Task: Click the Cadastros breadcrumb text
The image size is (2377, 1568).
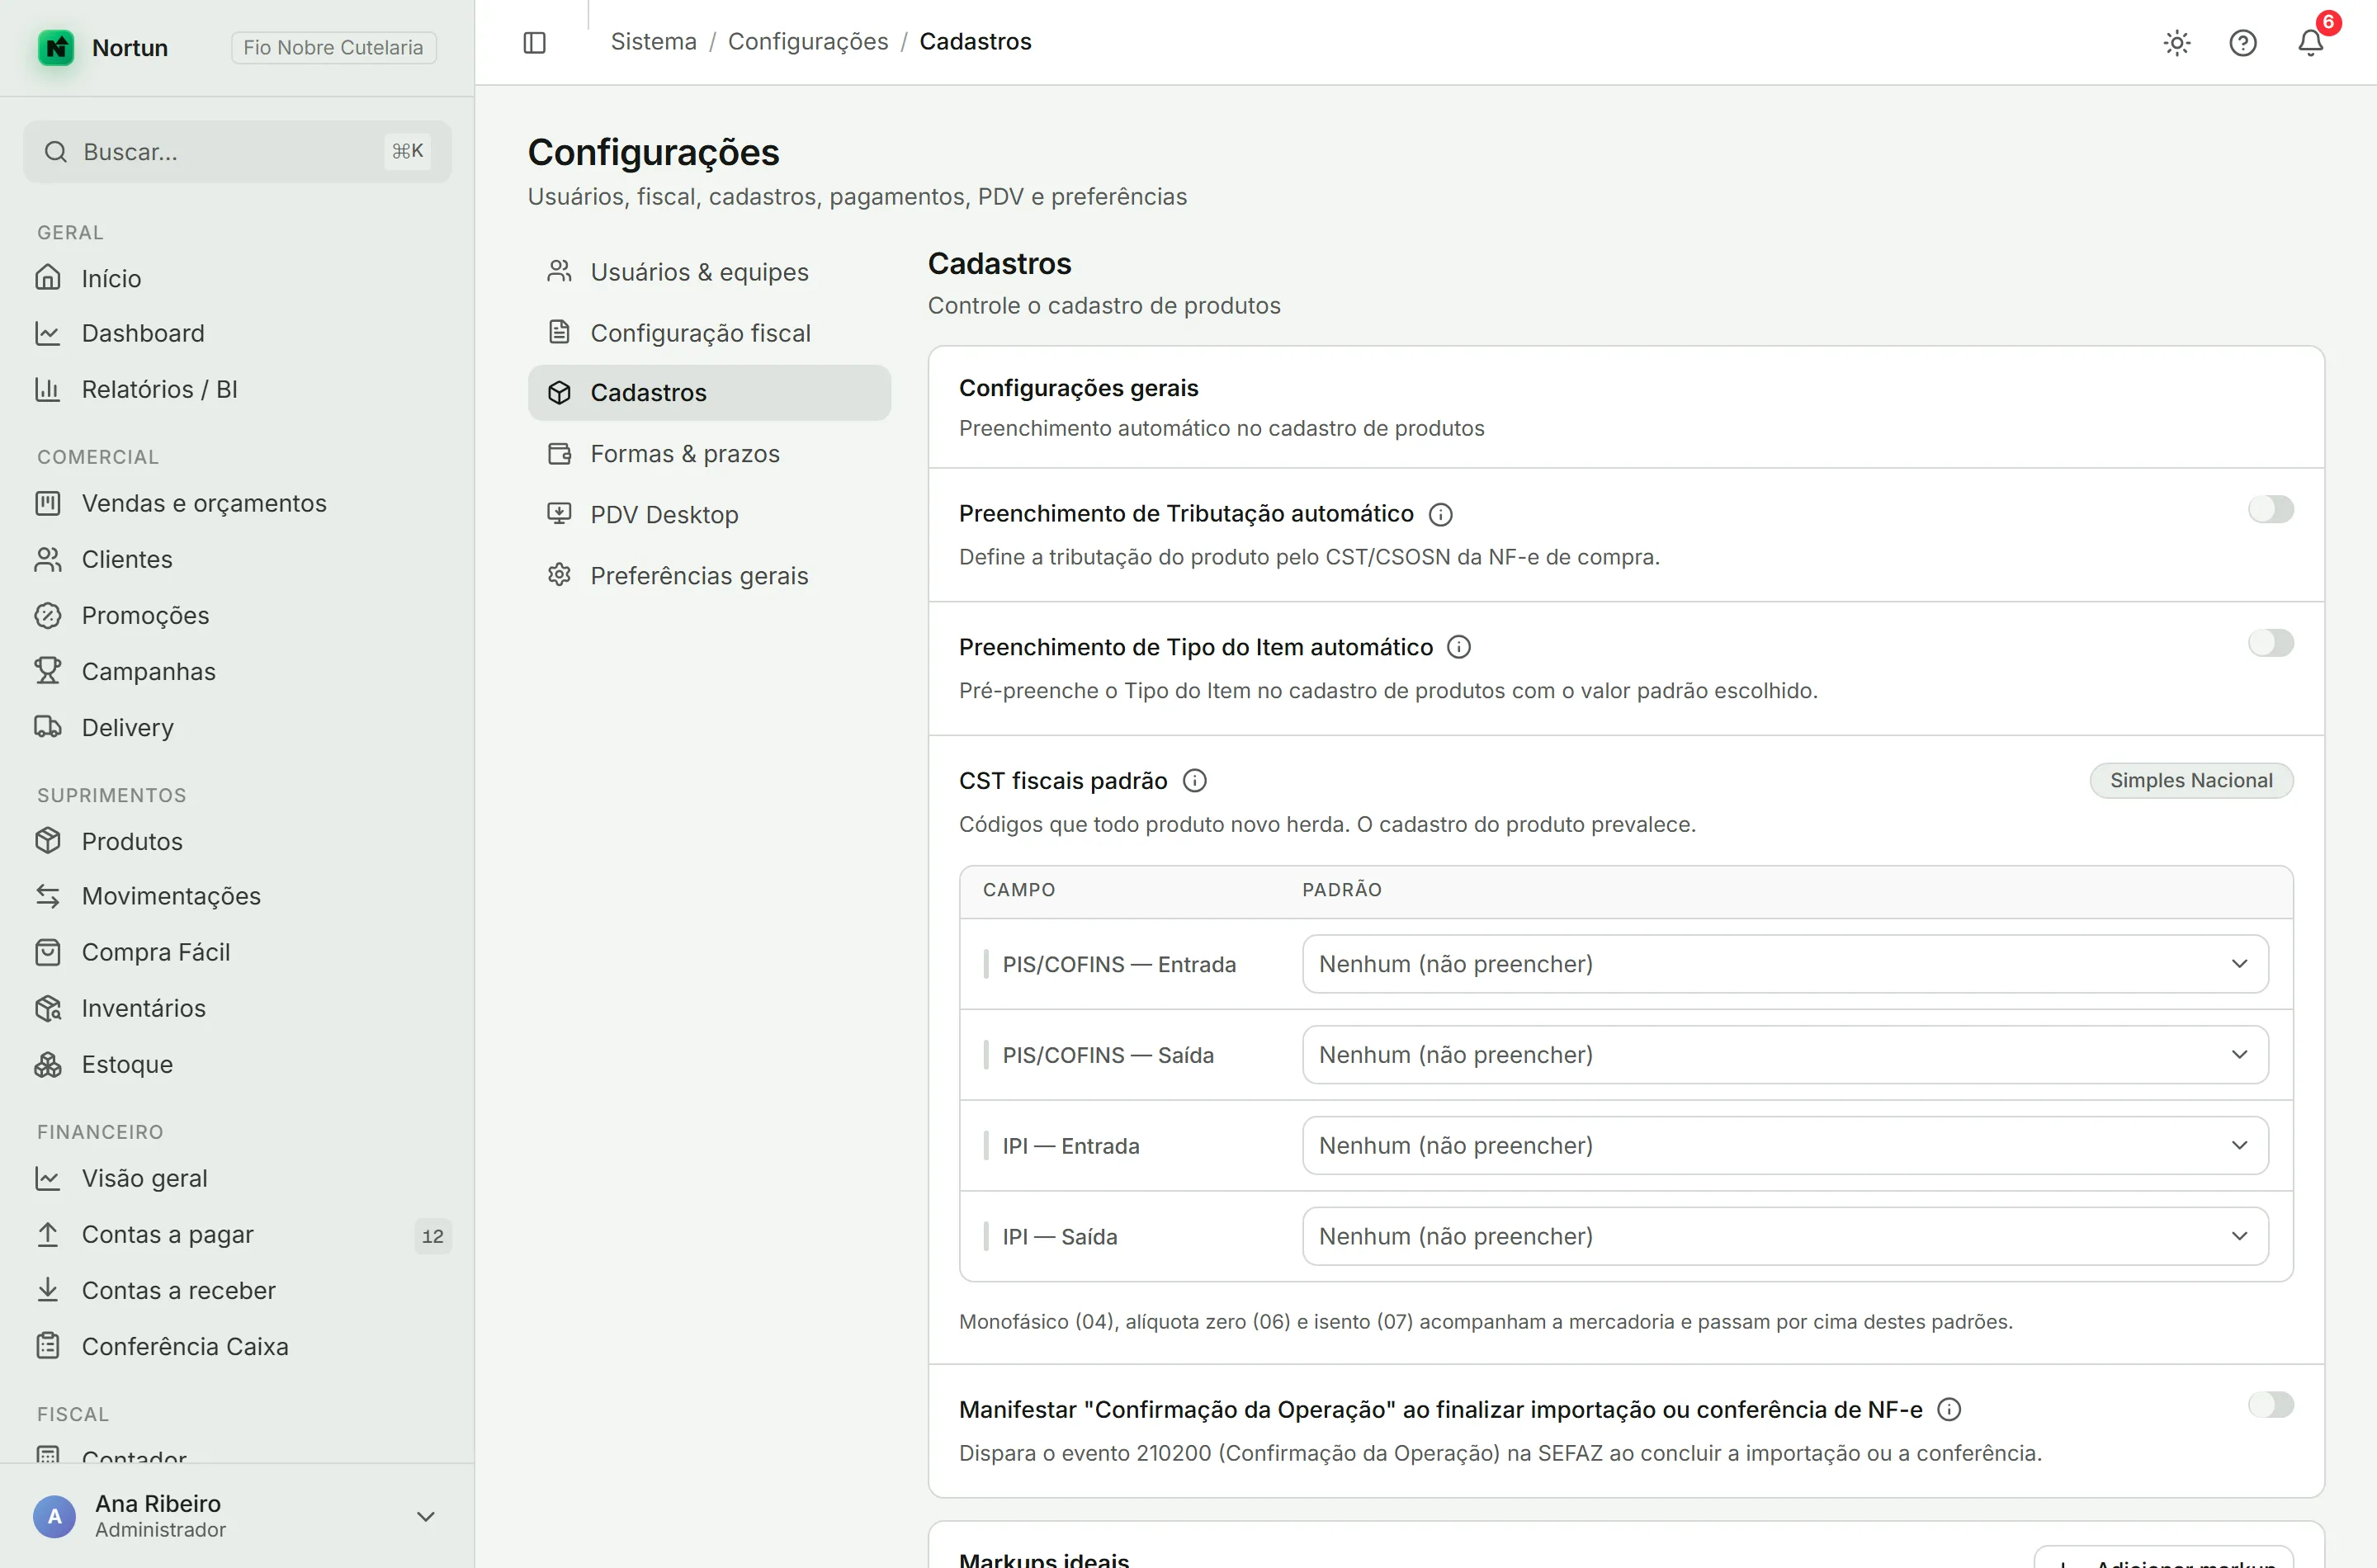Action: pyautogui.click(x=975, y=42)
